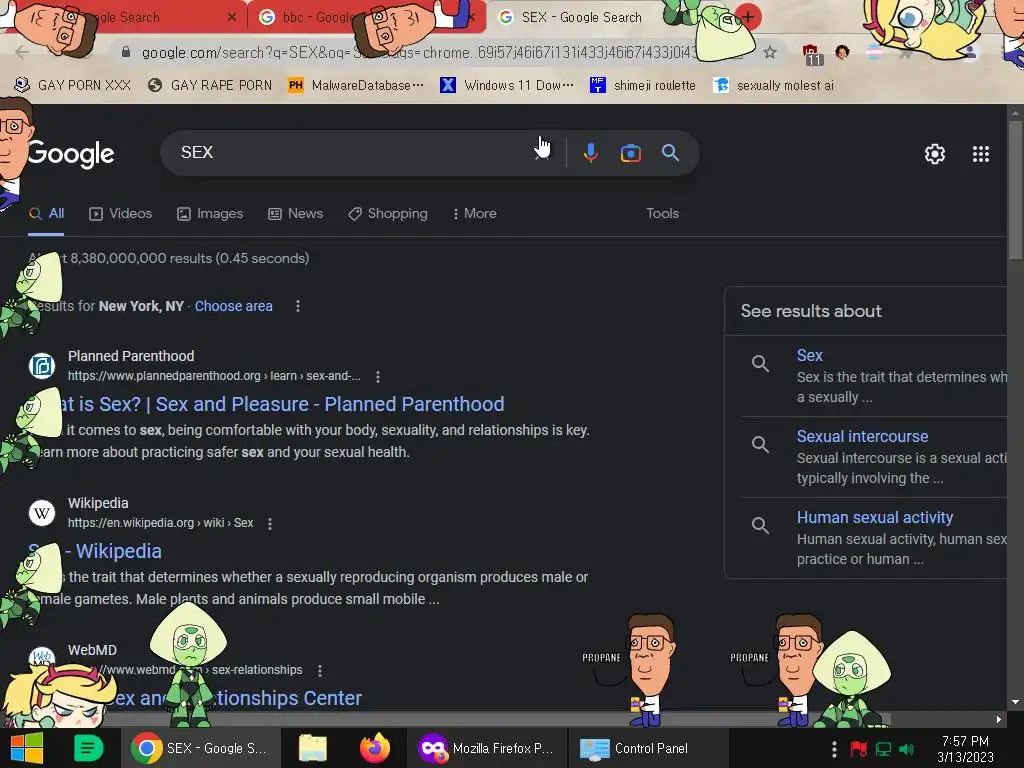Open the Sex link under See results about
1024x768 pixels.
(x=809, y=355)
